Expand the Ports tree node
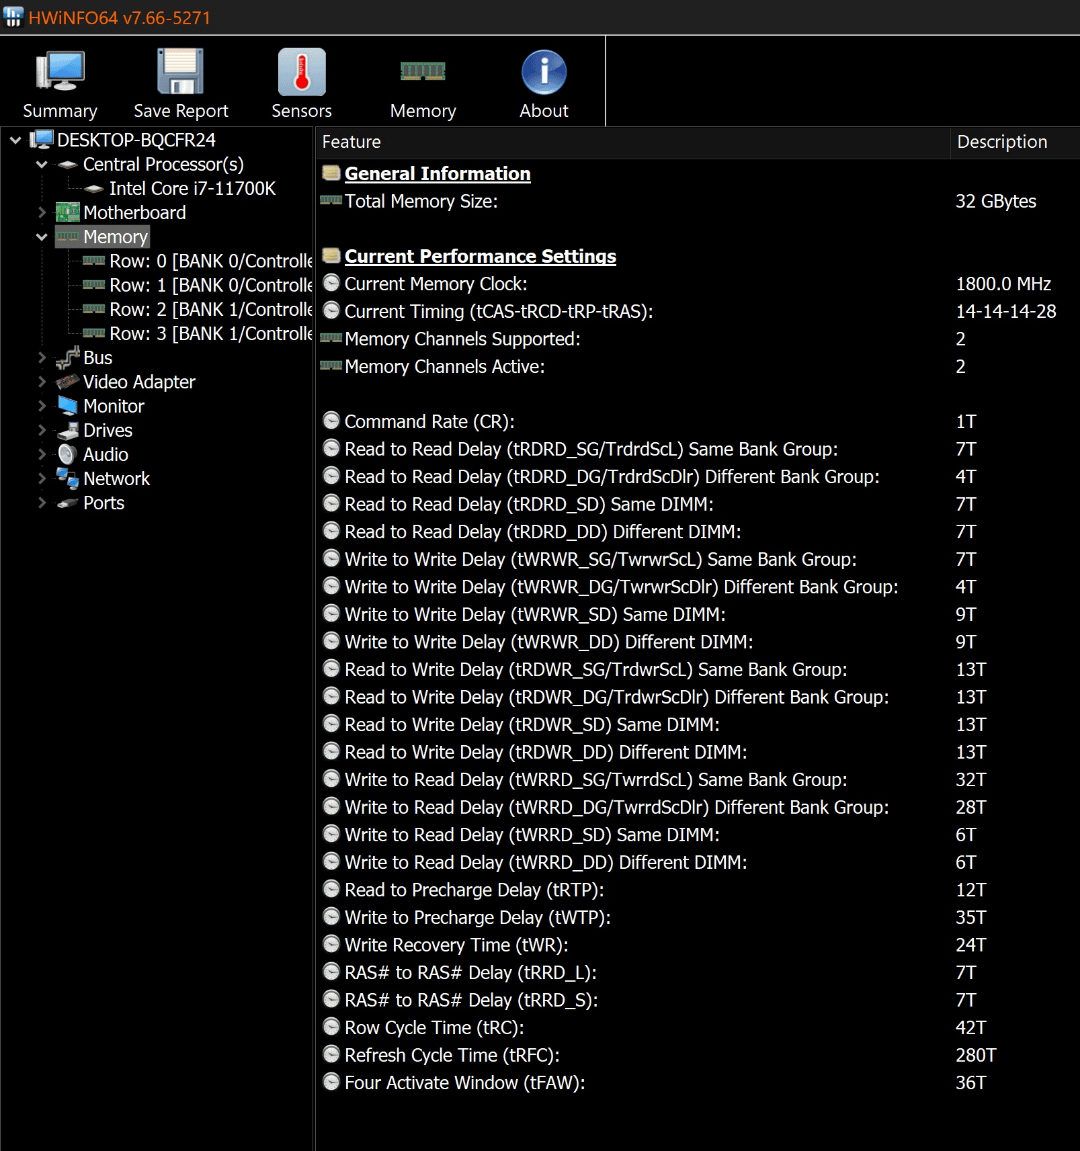The height and width of the screenshot is (1151, 1080). point(42,503)
